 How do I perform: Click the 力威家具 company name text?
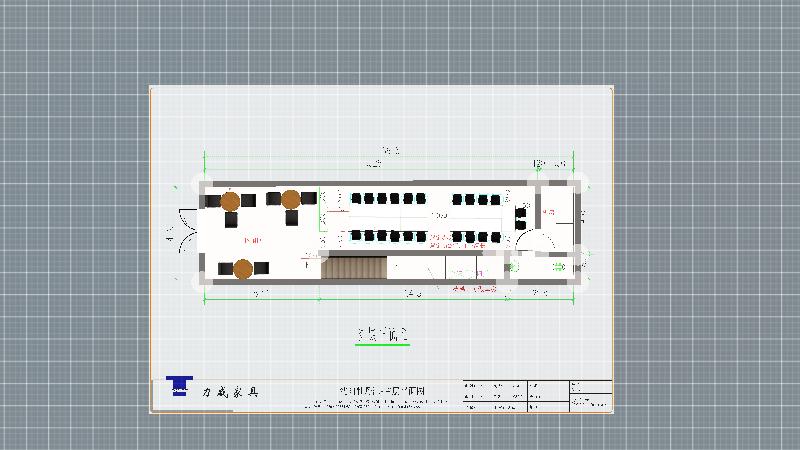tap(230, 393)
